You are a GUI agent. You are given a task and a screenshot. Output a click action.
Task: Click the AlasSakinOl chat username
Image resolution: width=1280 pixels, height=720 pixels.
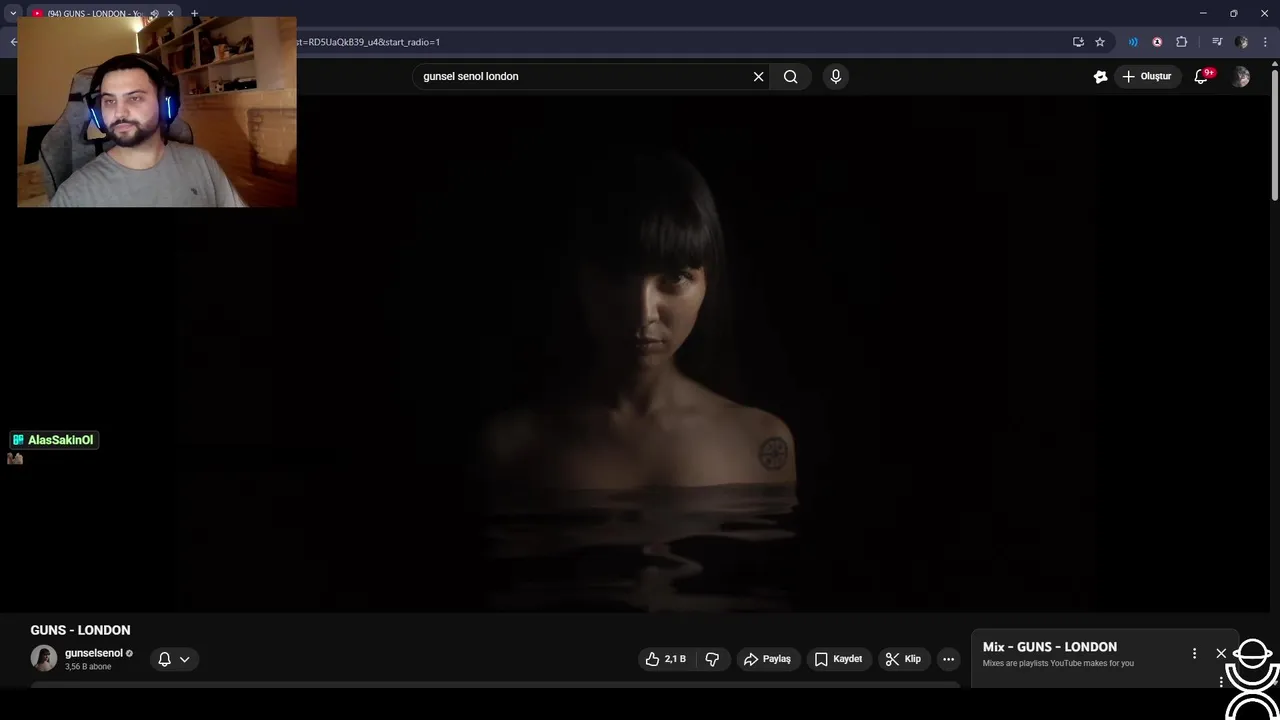[x=60, y=440]
